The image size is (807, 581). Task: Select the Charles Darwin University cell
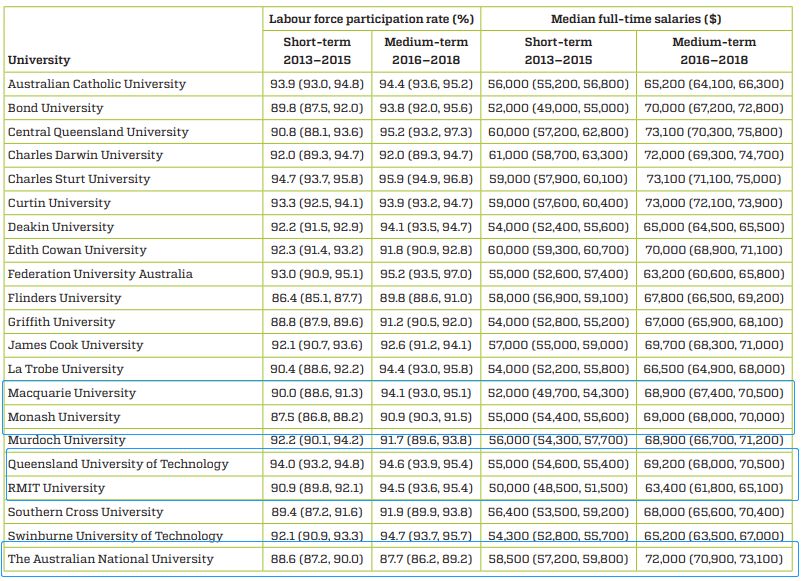click(85, 155)
